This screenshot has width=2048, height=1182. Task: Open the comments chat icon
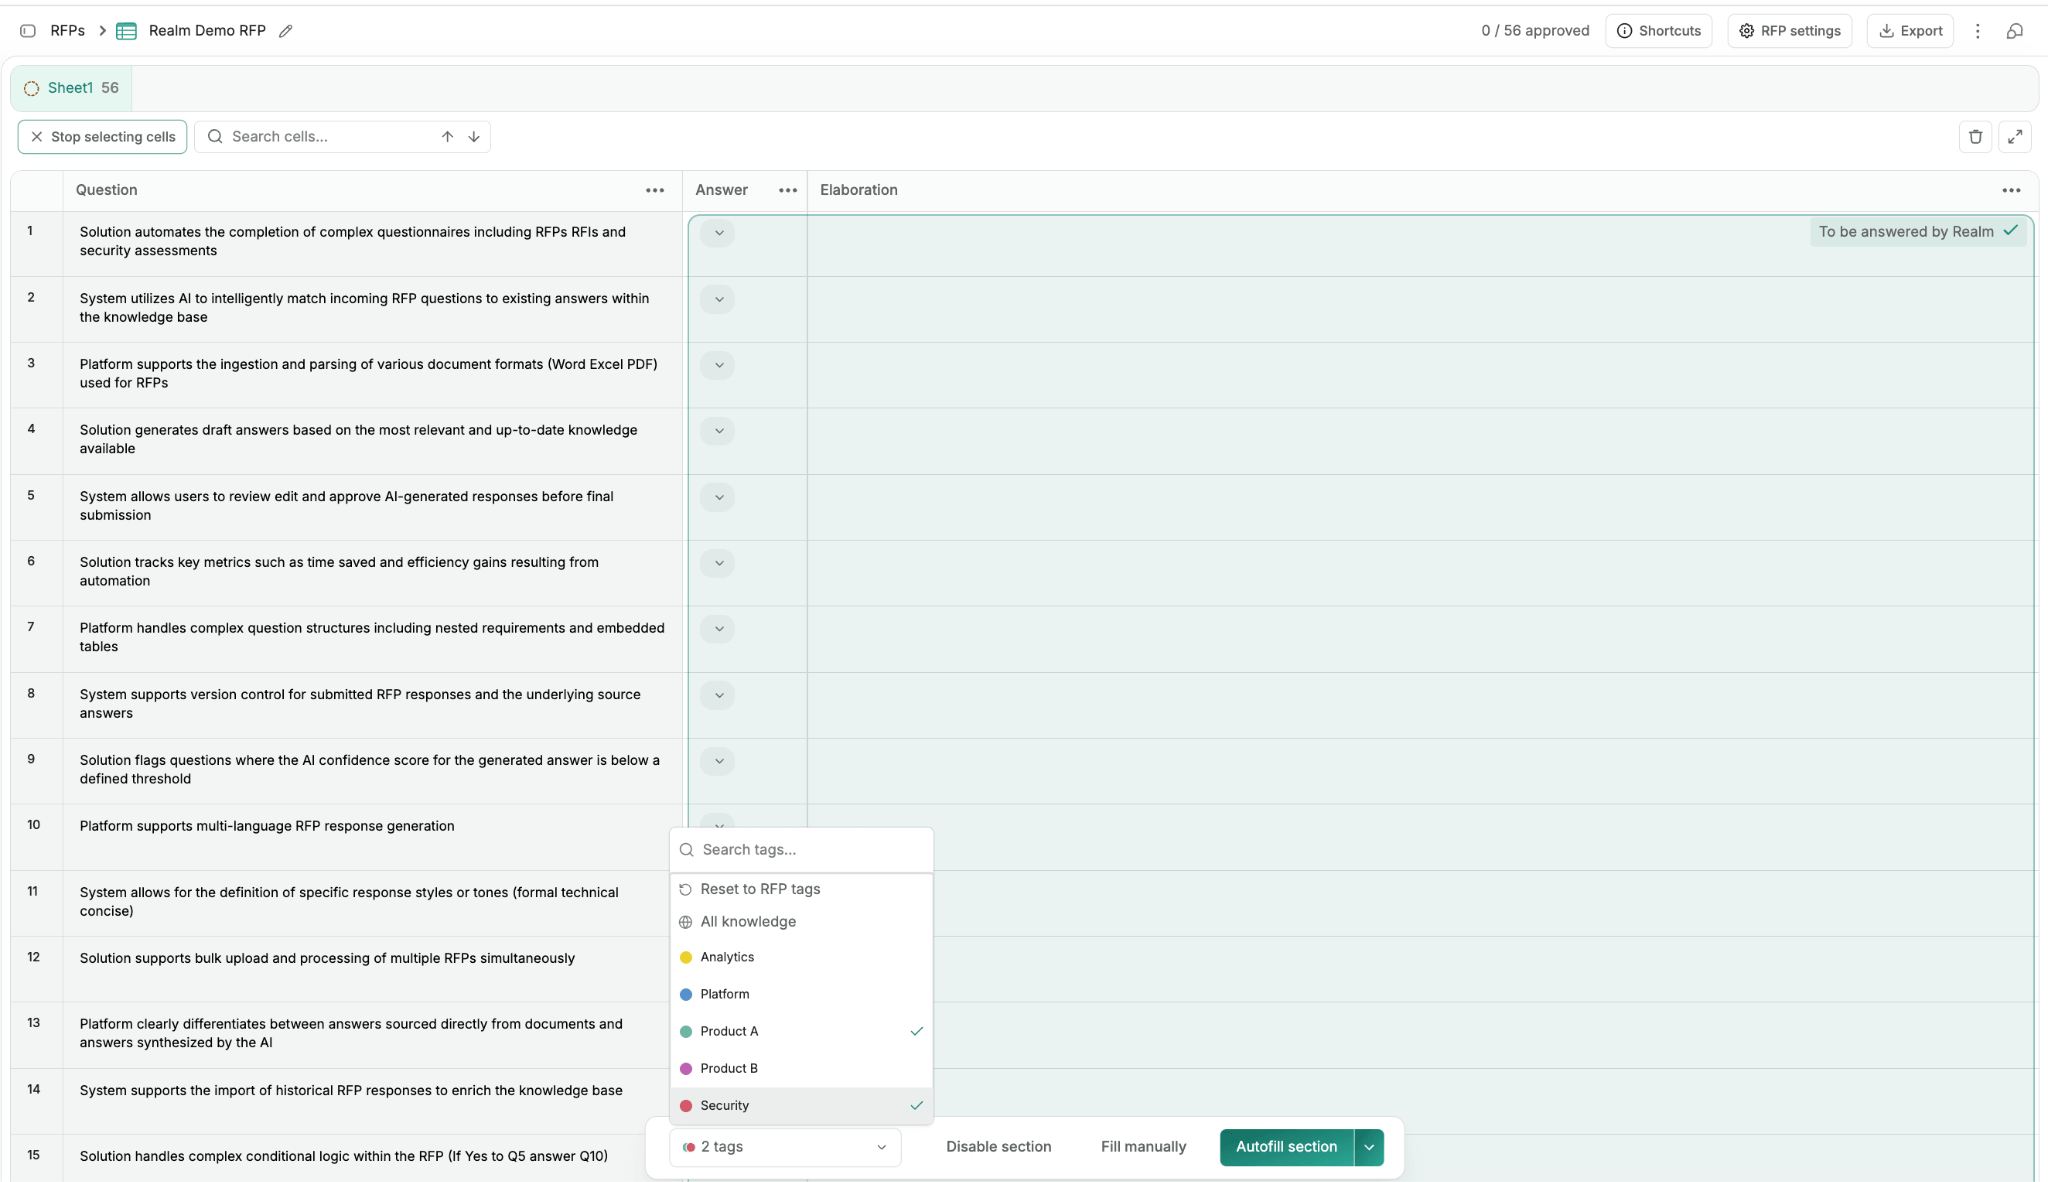2015,31
